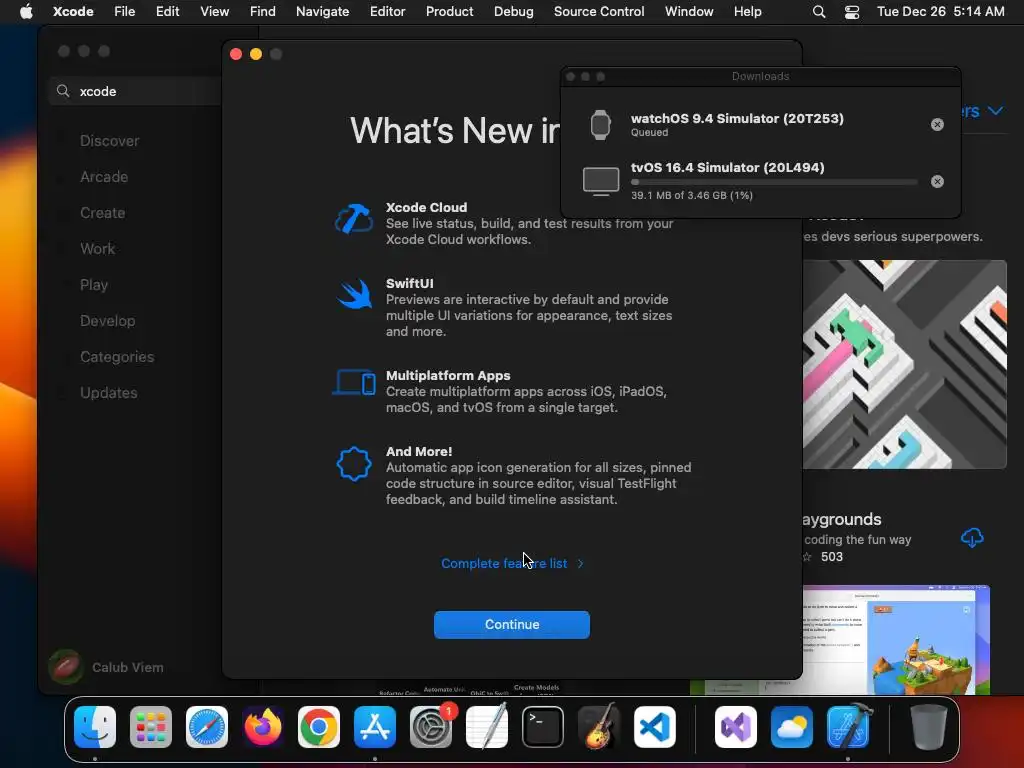Image resolution: width=1024 pixels, height=768 pixels.
Task: Switch to Xcode in the Dock
Action: coord(848,727)
